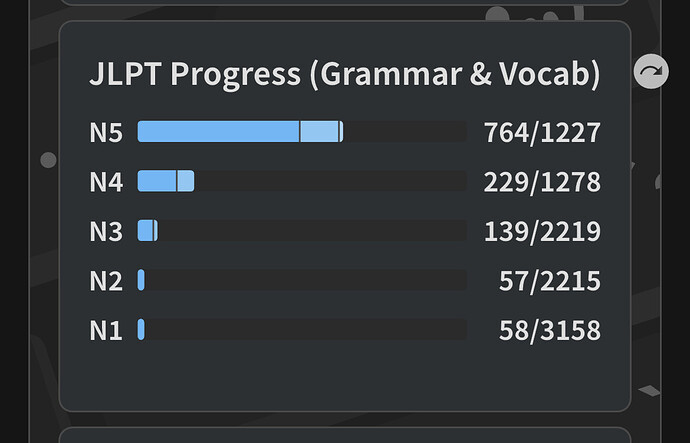
Task: Click the 57/2215 N2 count
Action: click(x=550, y=281)
